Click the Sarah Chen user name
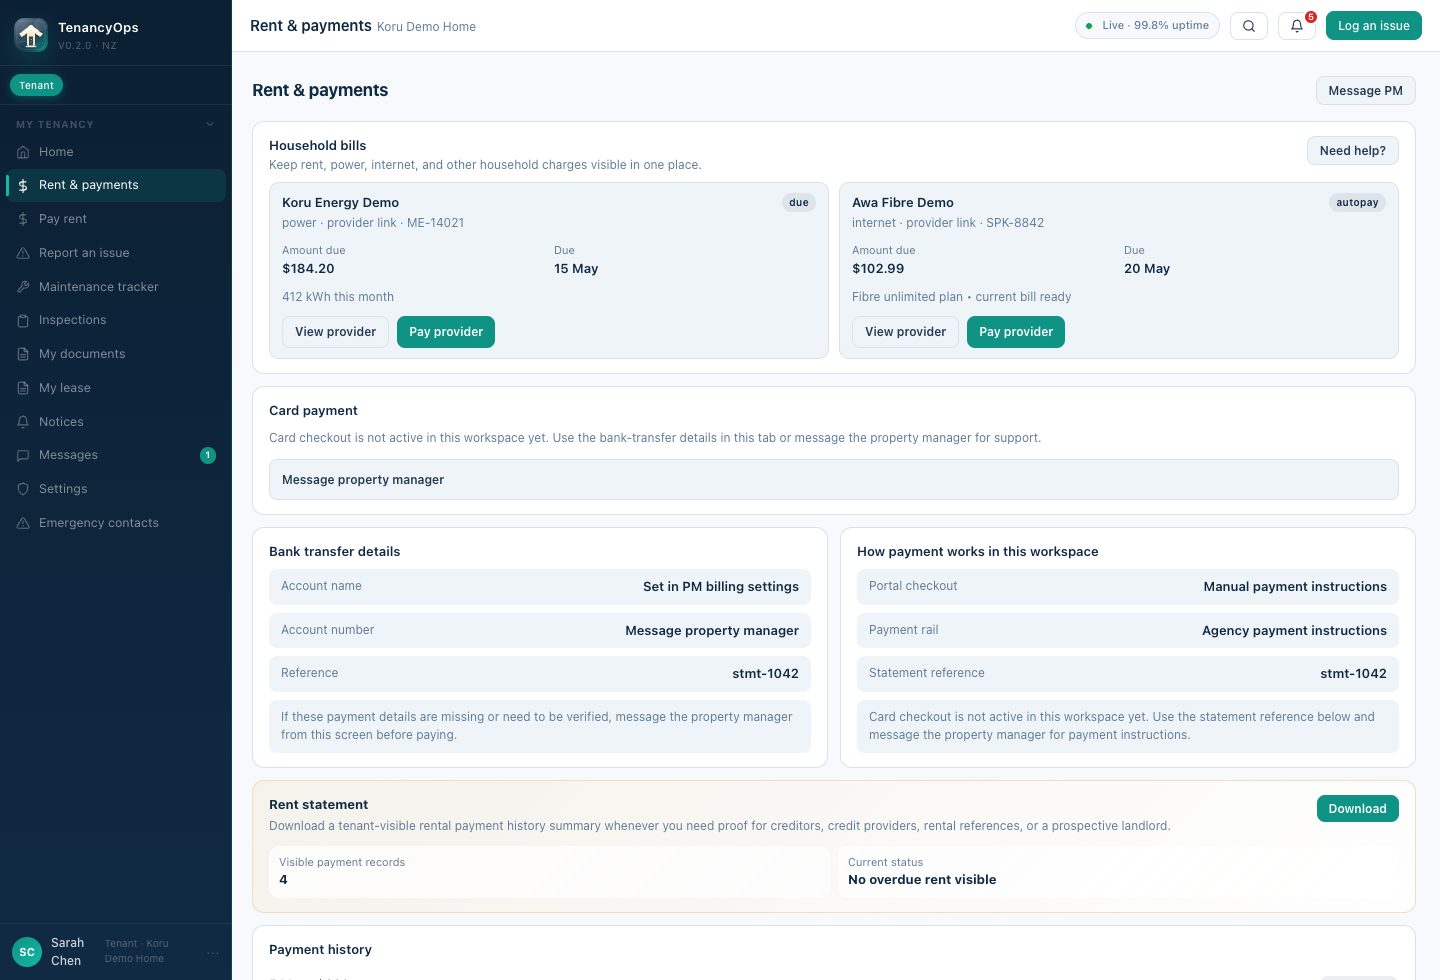The height and width of the screenshot is (980, 1440). click(68, 952)
